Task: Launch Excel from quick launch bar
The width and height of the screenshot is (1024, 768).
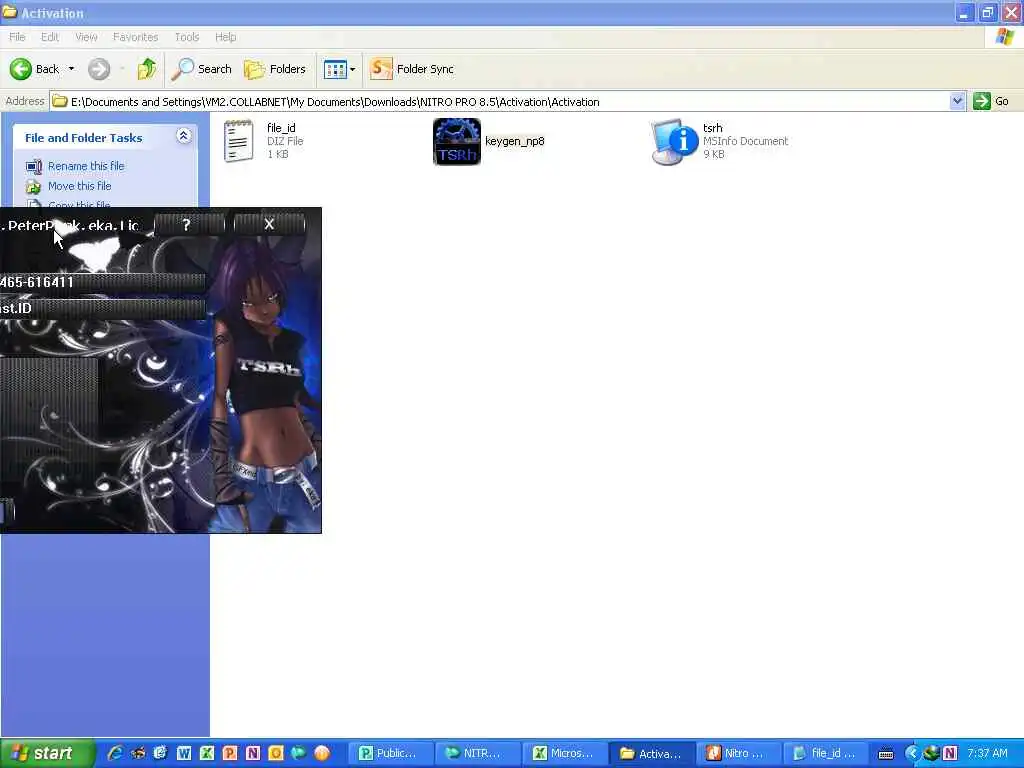Action: tap(207, 753)
